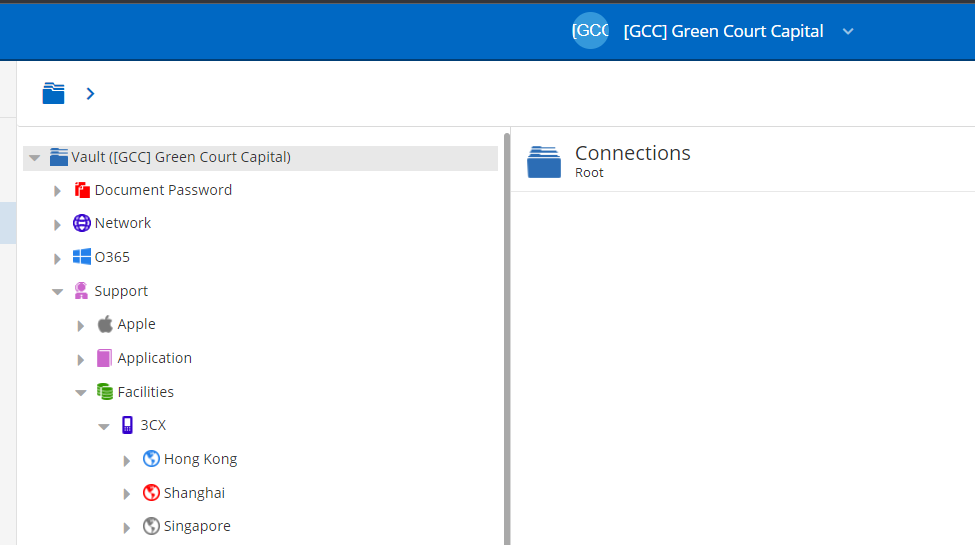
Task: Click the Network globe icon
Action: 81,223
